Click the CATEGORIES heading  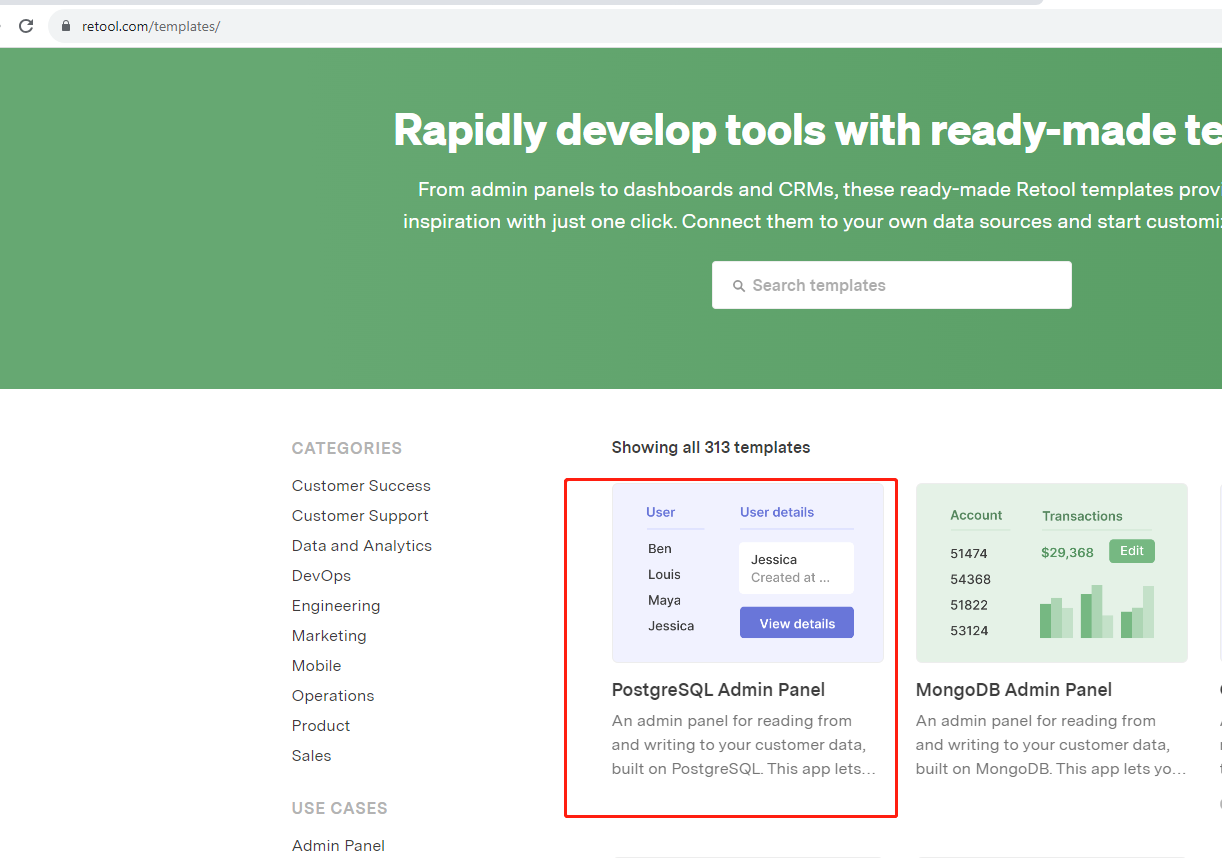click(347, 449)
